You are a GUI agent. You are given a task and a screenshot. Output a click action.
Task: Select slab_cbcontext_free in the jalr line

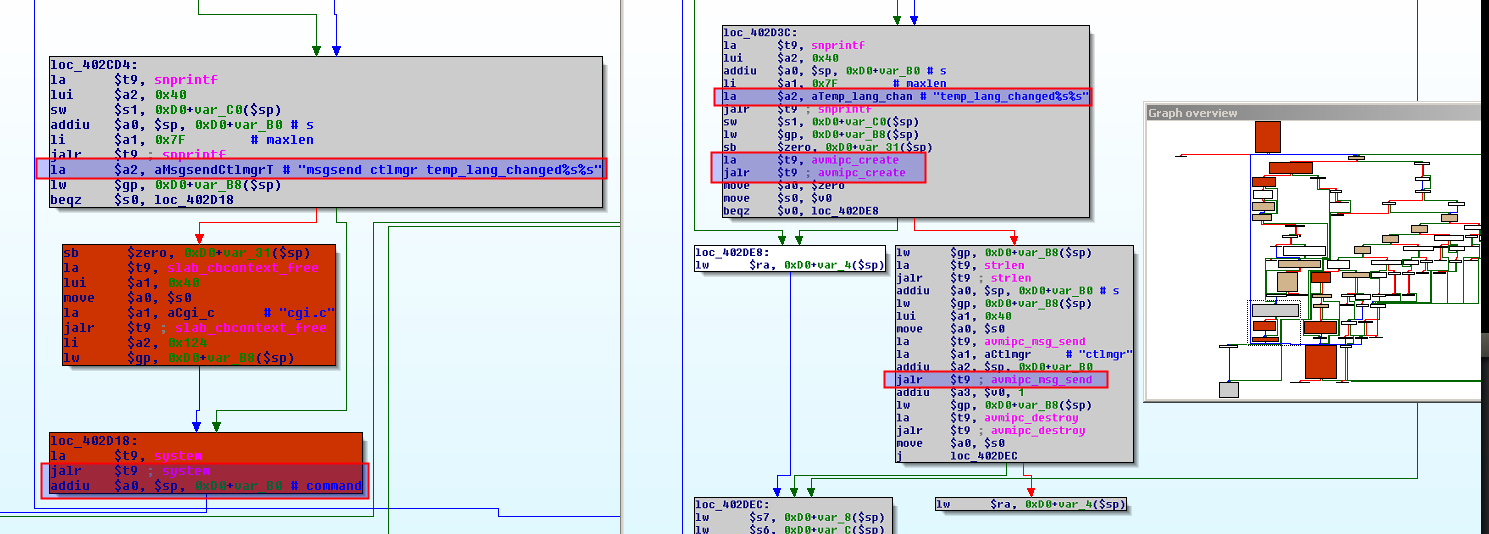pyautogui.click(x=250, y=328)
